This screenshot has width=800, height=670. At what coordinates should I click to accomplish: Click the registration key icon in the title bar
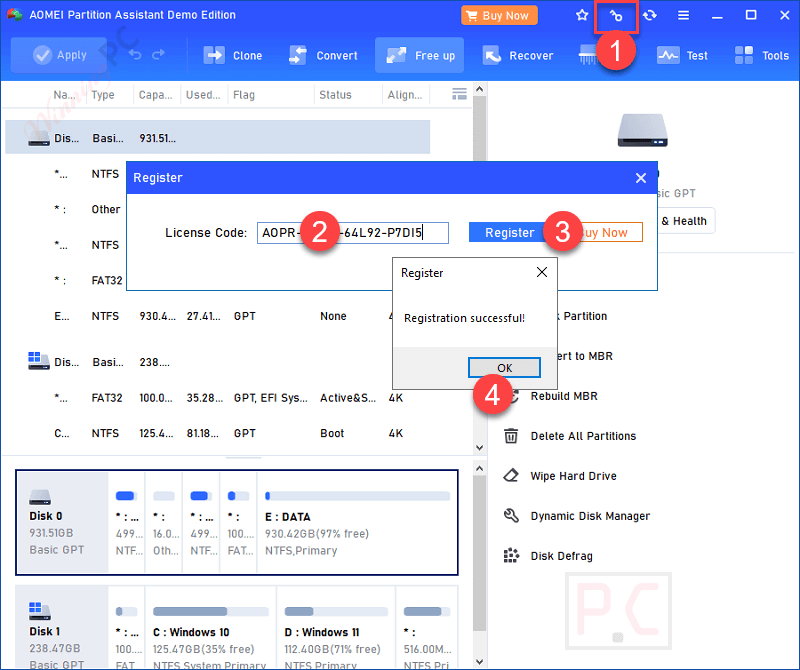(x=617, y=15)
